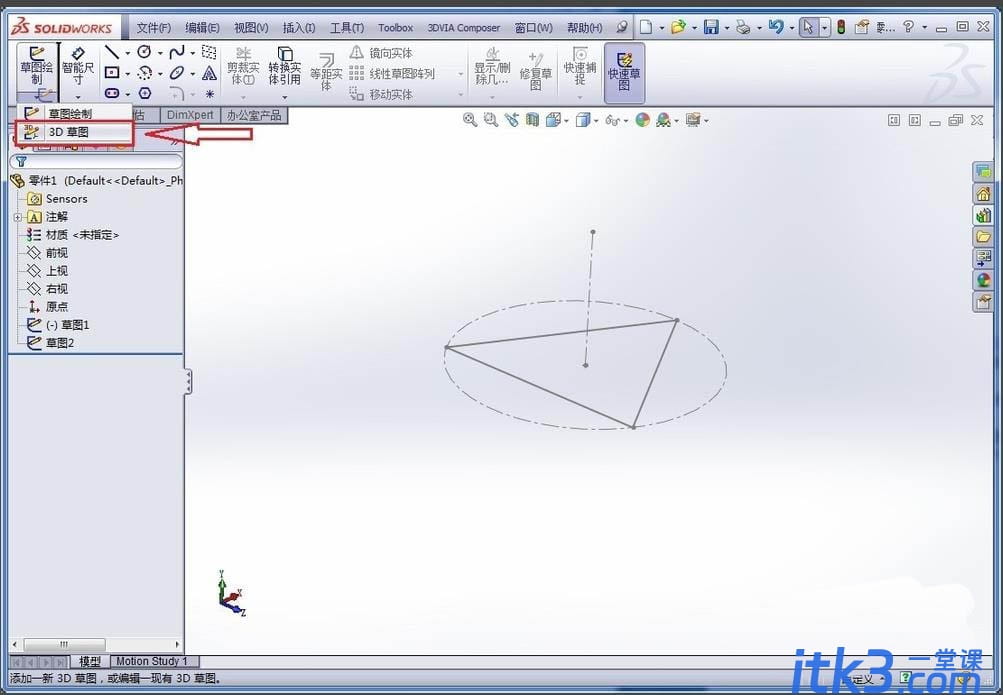Toggle the menu bar pushpin

(621, 27)
